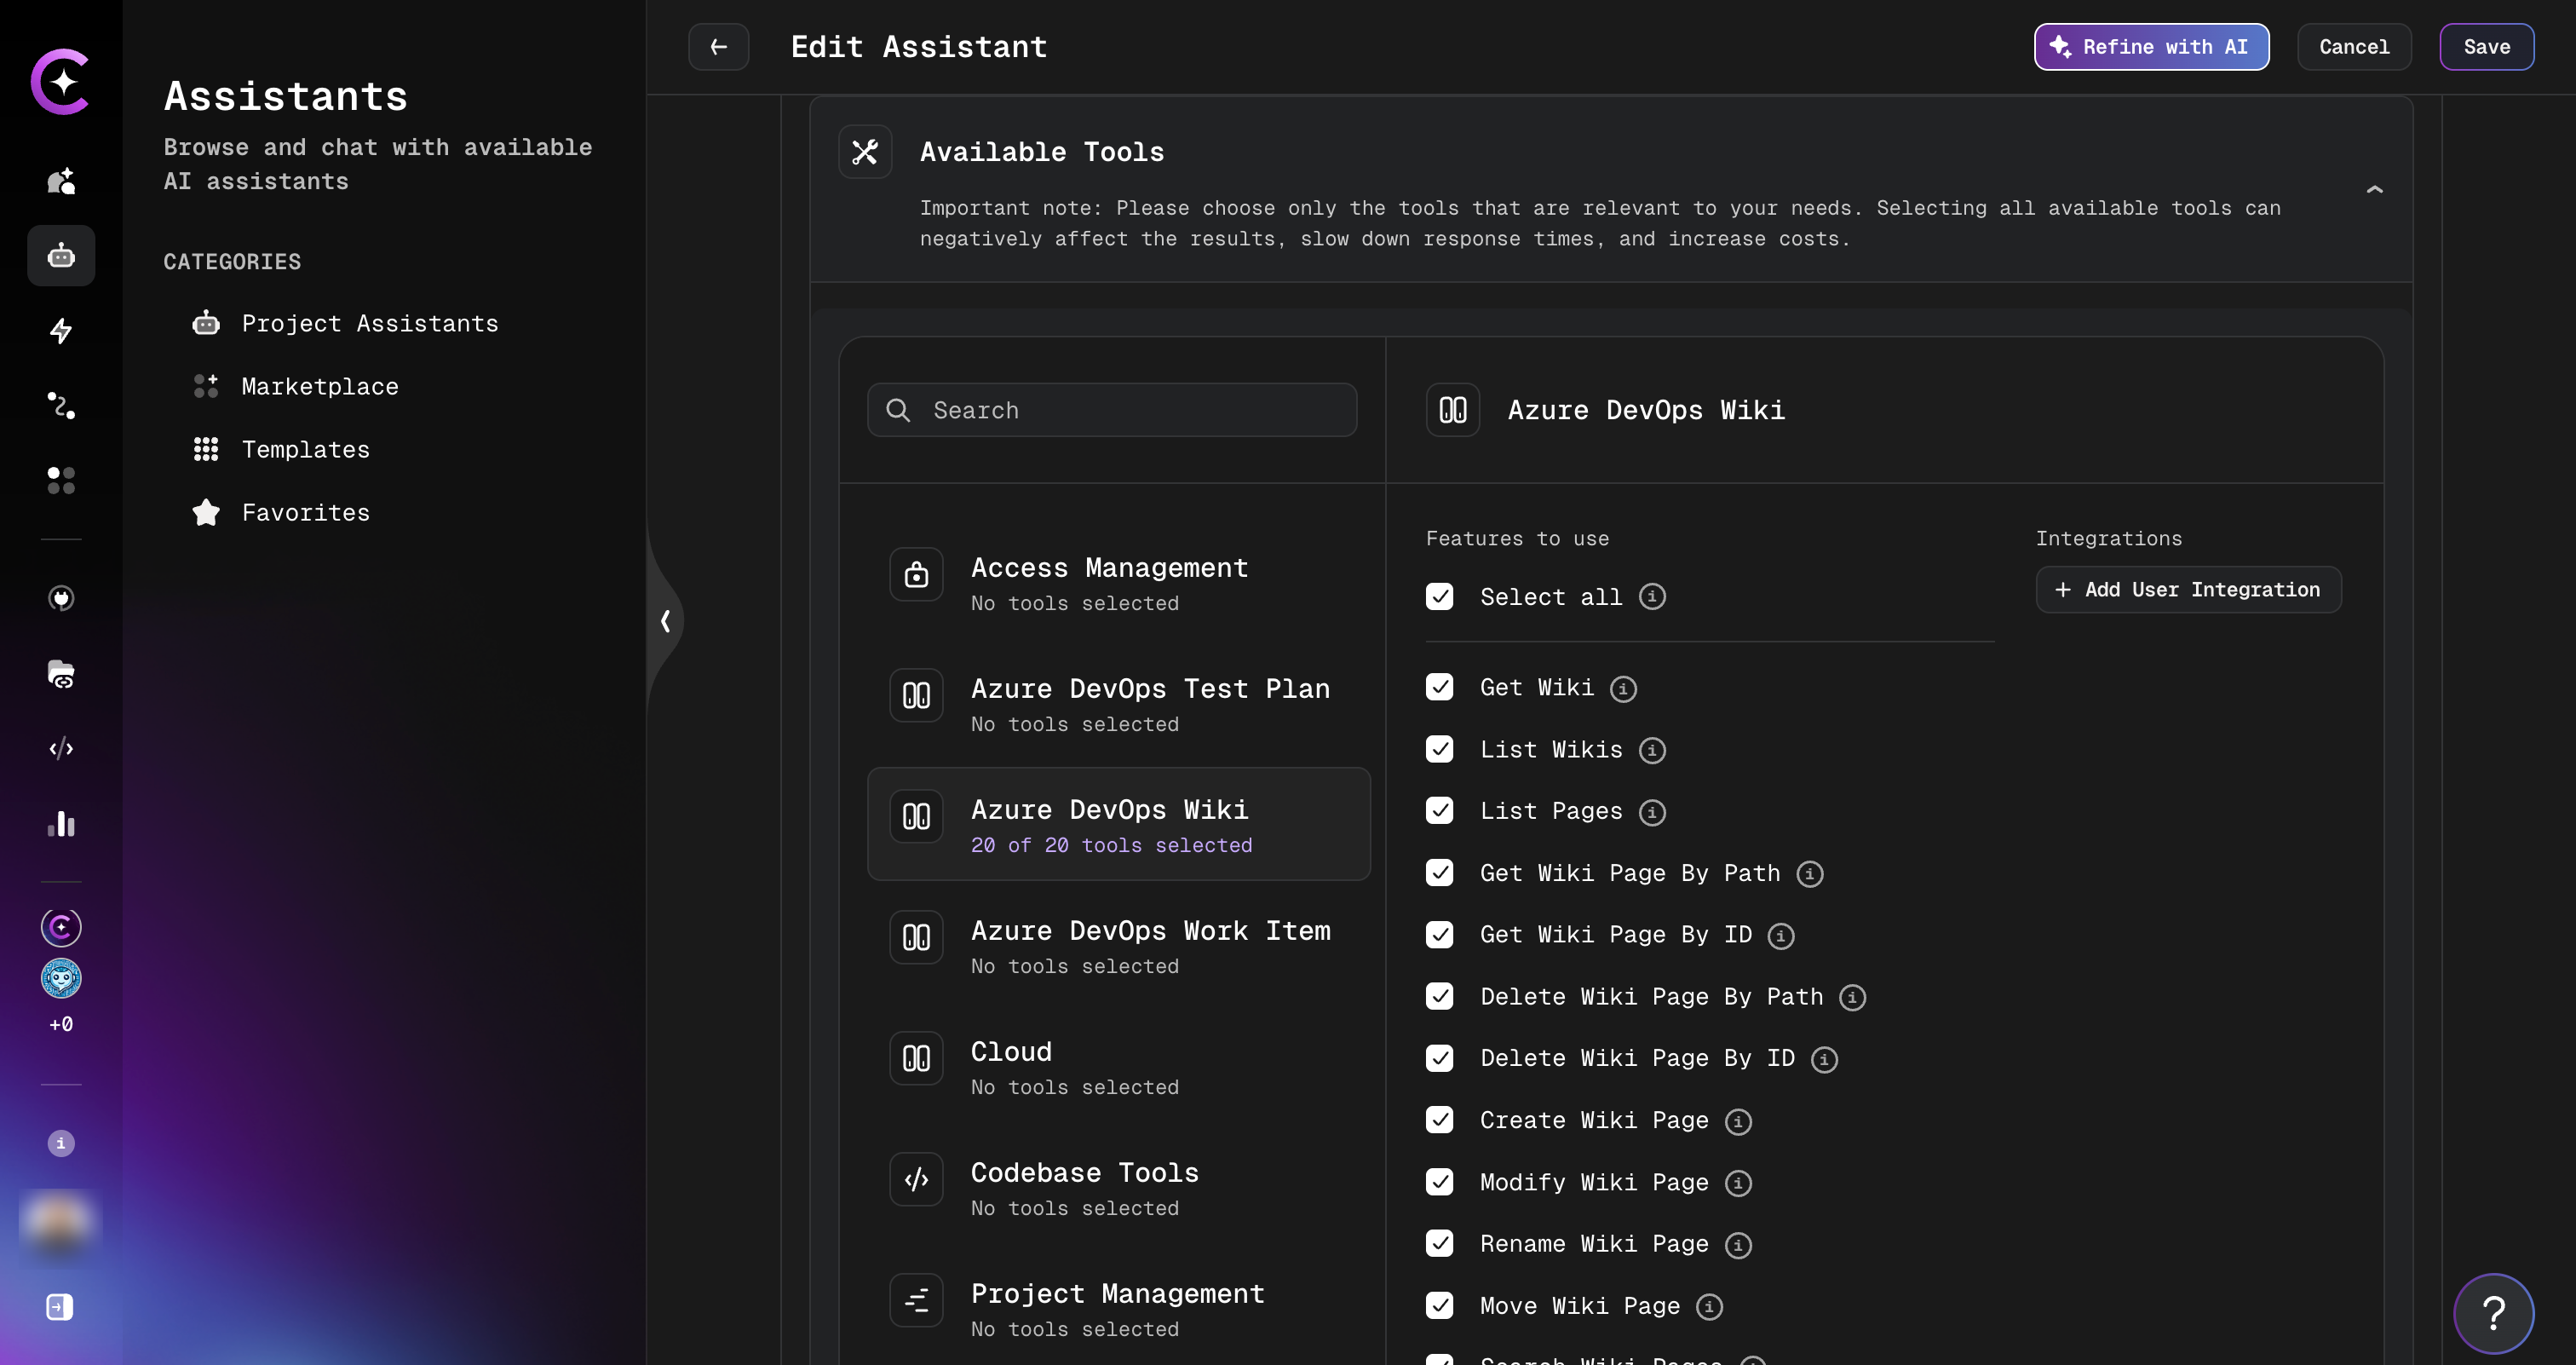Open the plug Integrations icon in sidebar
The width and height of the screenshot is (2576, 1365).
click(61, 598)
